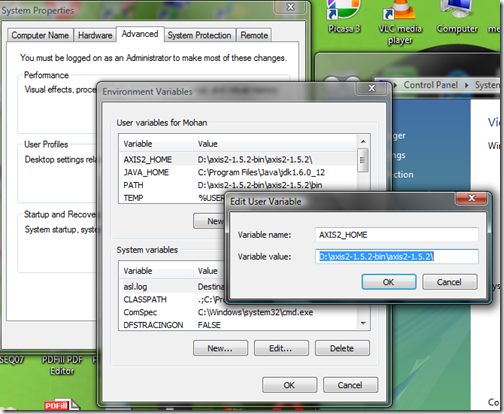
Task: Click ComSpec value C:\Windows\system32\cmd.exe
Action: [x=255, y=312]
